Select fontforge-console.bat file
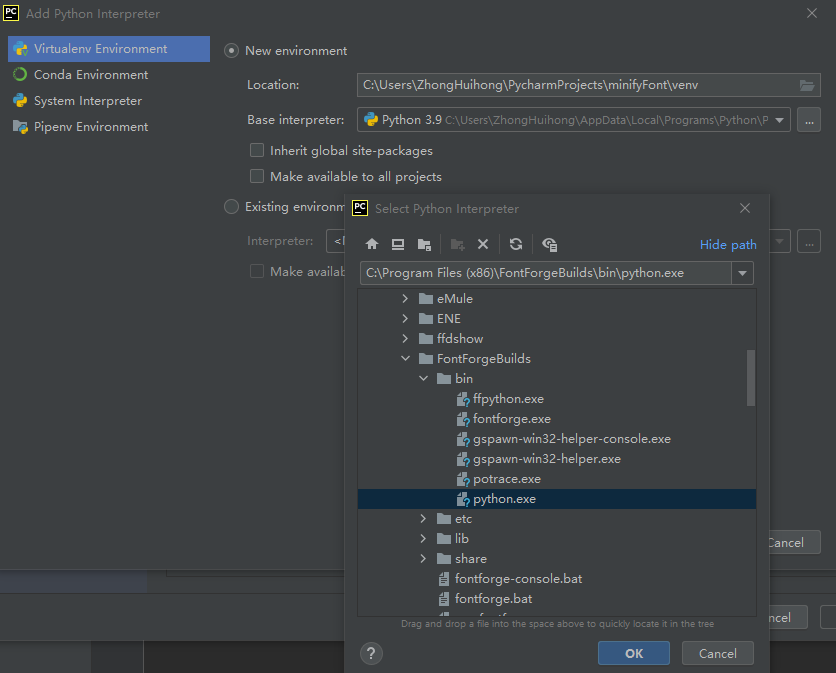 (x=557, y=579)
